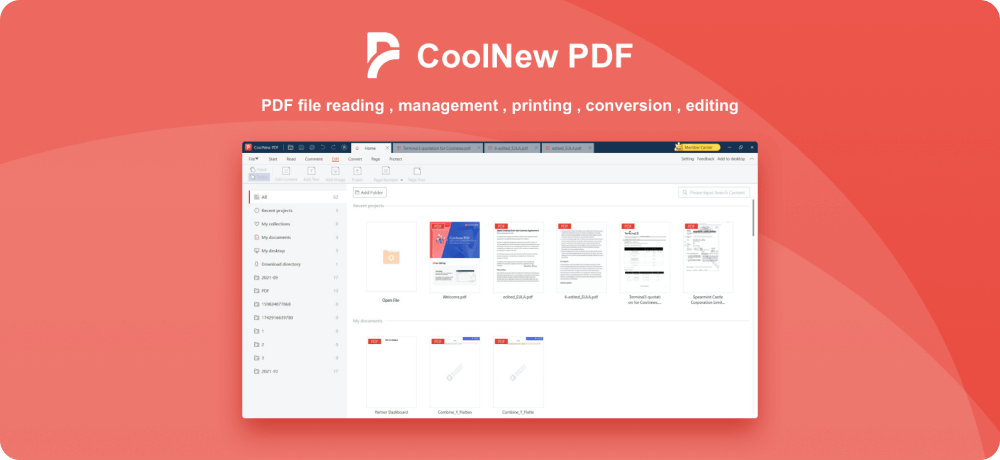Click the undo arrow icon
Image resolution: width=1000 pixels, height=460 pixels.
point(323,147)
